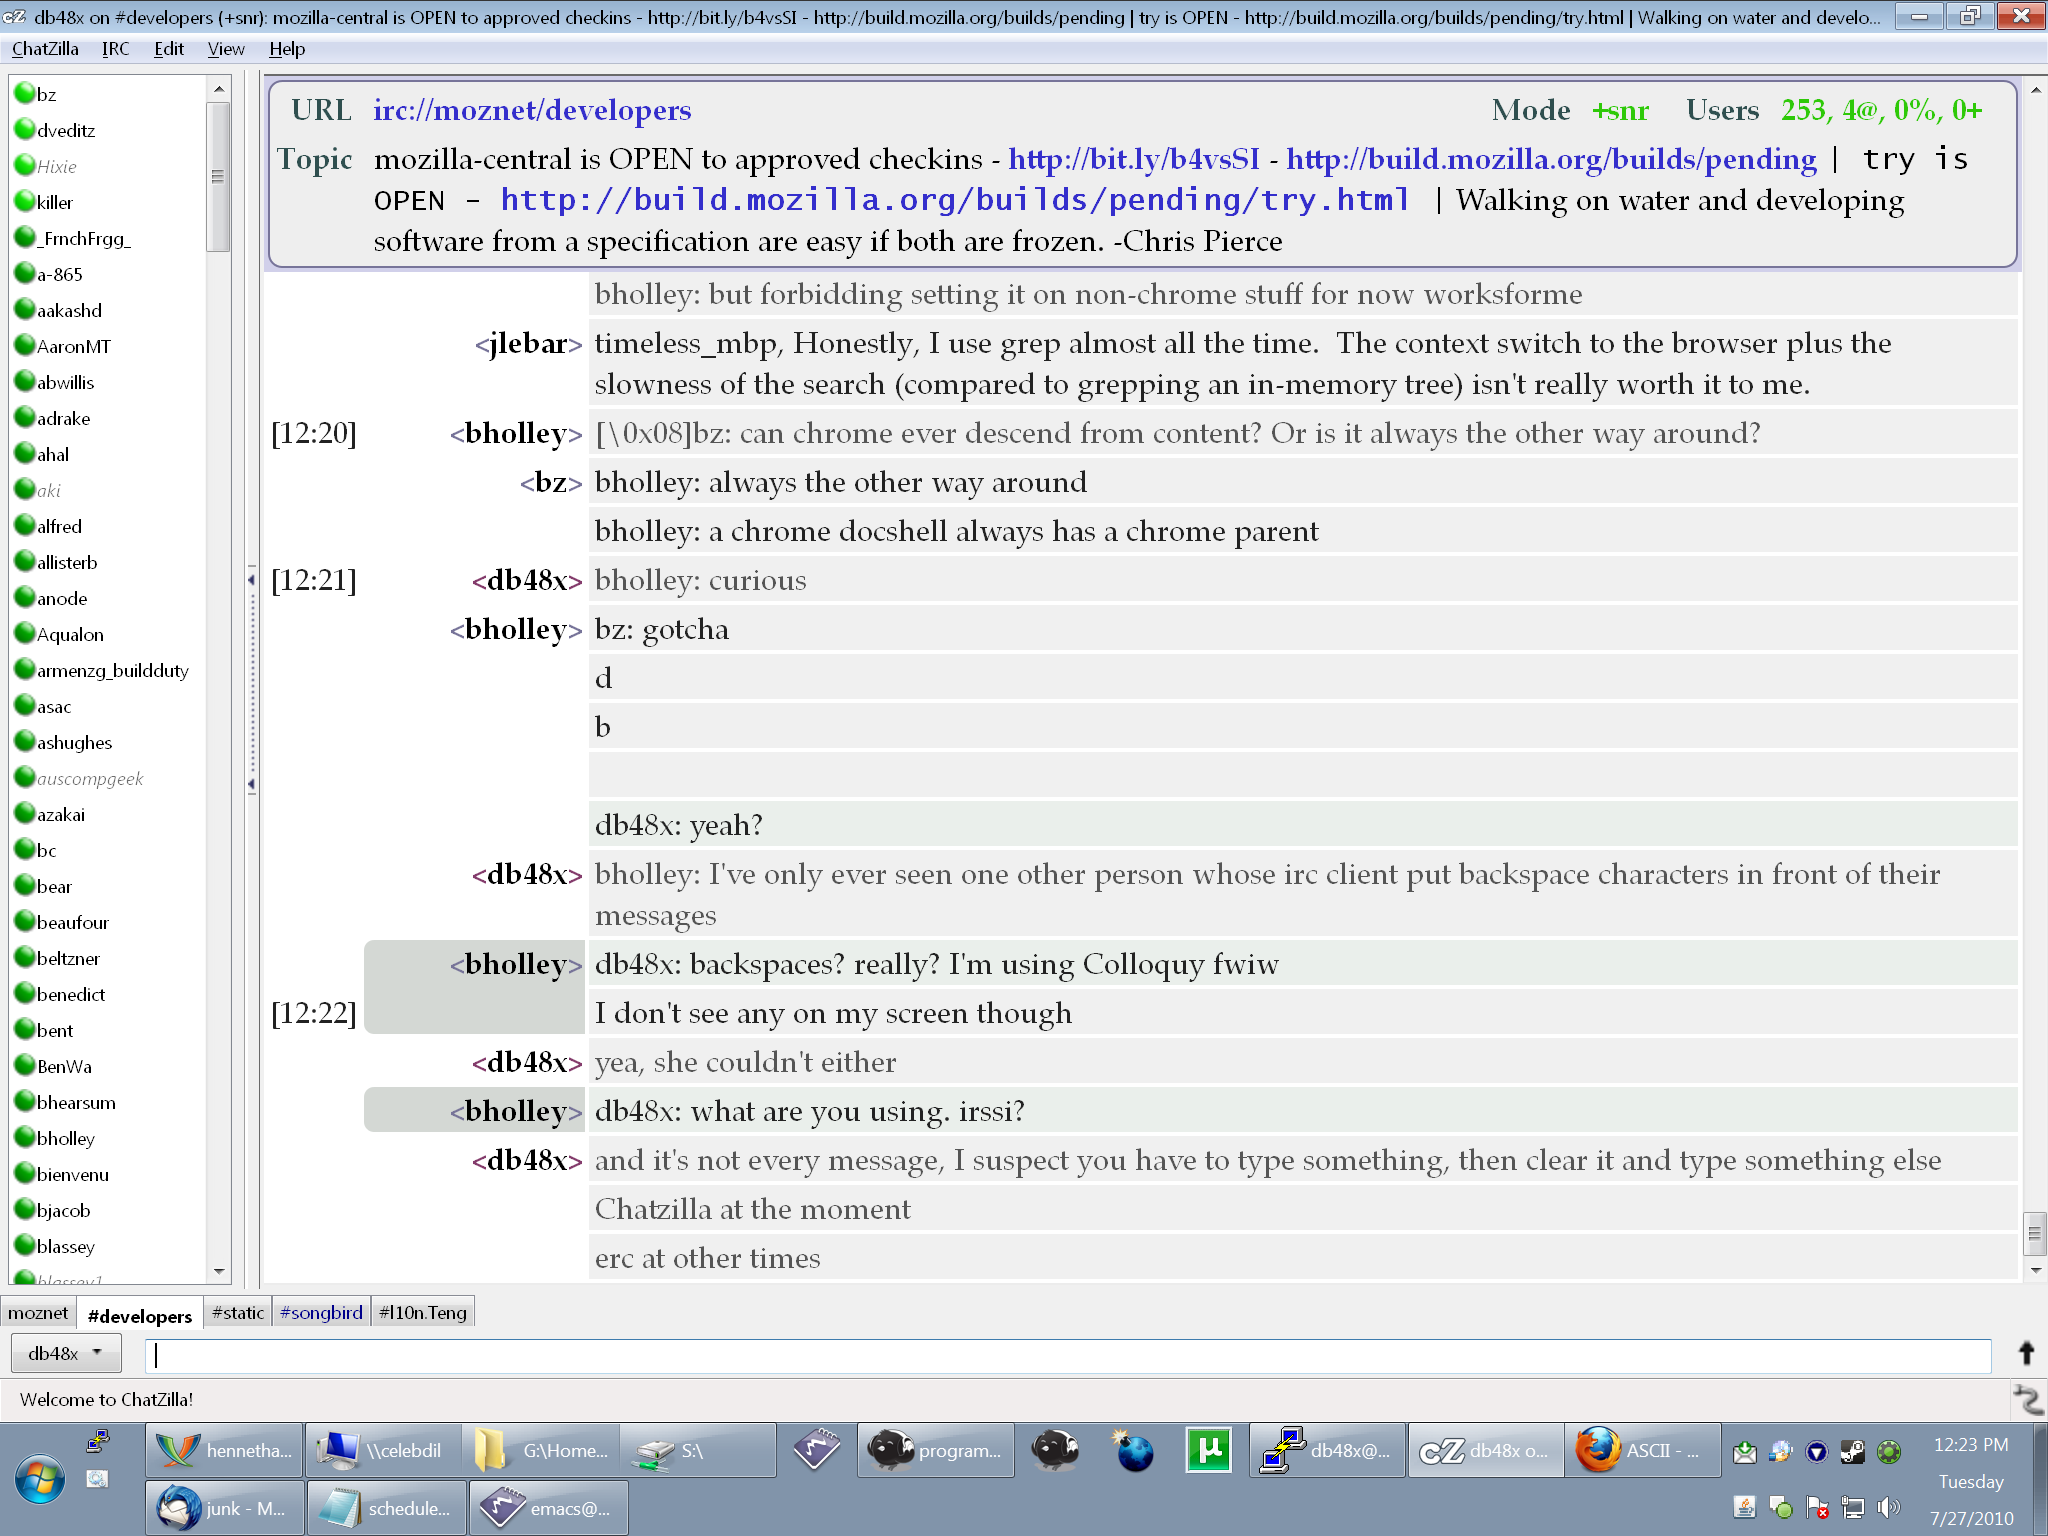Viewport: 2048px width, 1536px height.
Task: Open the Edit menu
Action: 169,49
